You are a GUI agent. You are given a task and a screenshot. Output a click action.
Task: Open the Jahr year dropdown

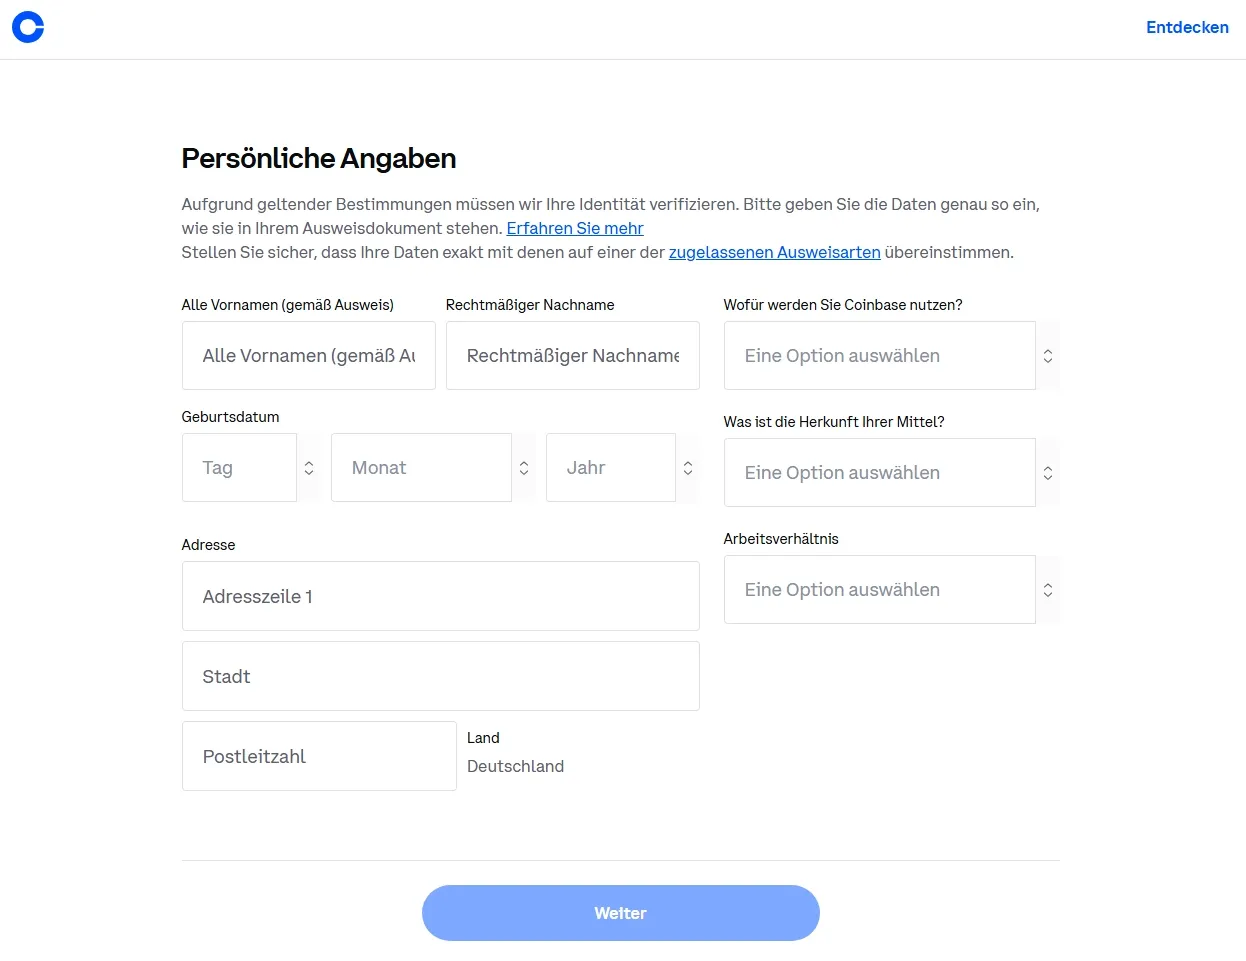611,467
